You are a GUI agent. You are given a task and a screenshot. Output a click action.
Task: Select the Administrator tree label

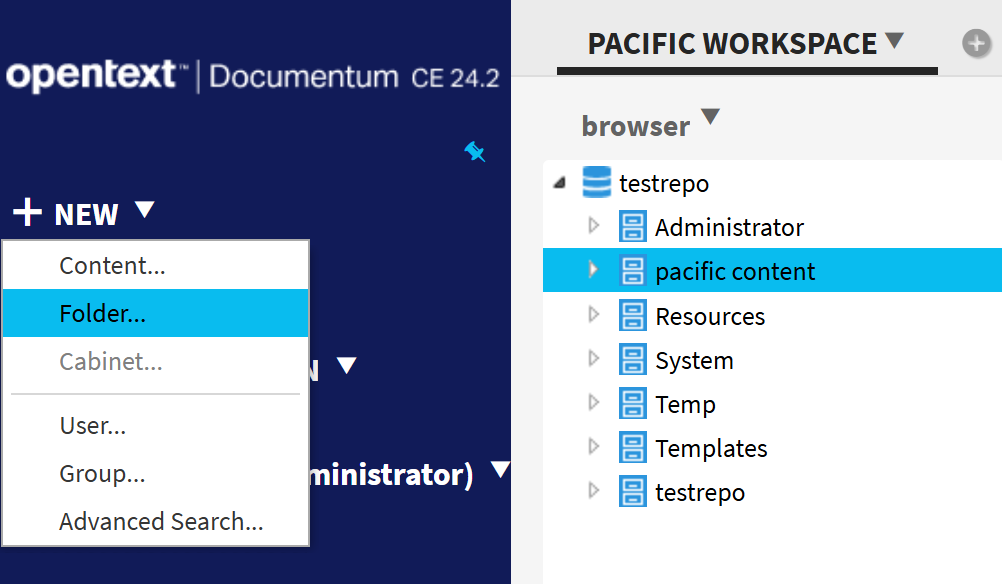(x=729, y=227)
